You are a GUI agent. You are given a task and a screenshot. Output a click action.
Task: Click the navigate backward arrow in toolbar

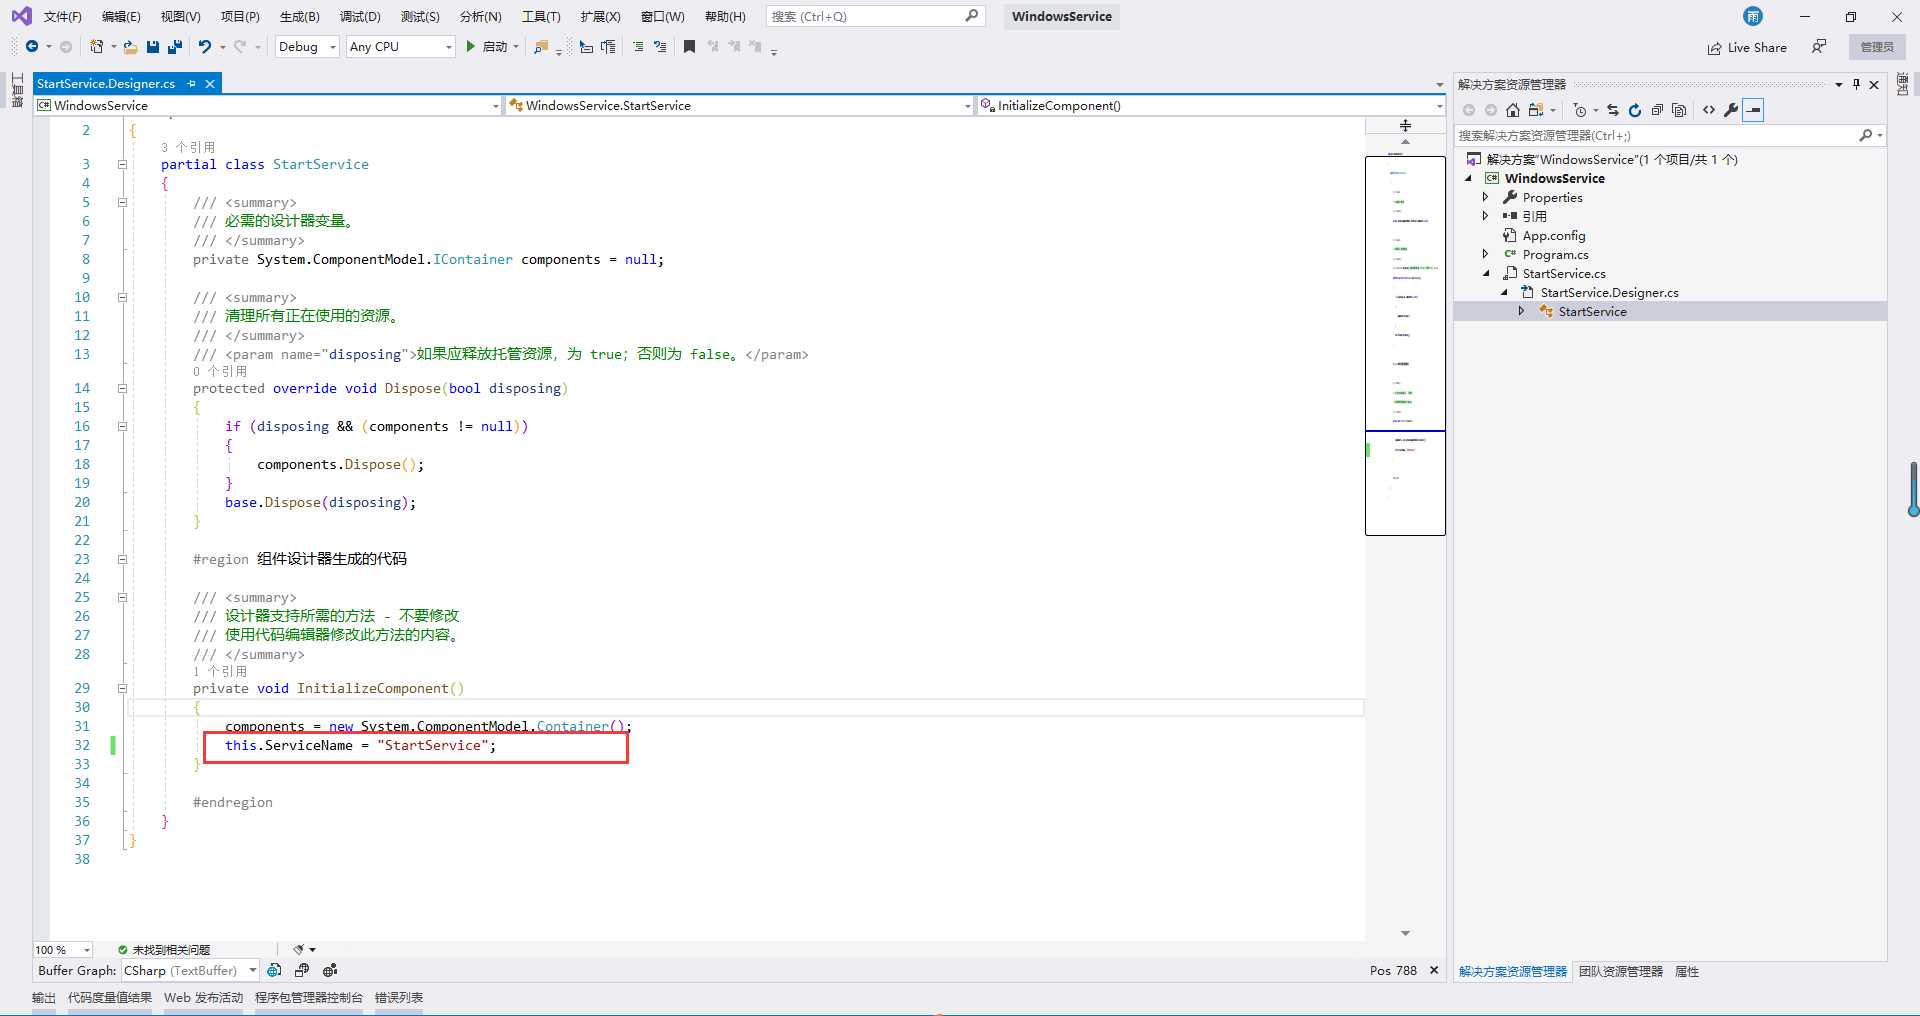coord(32,47)
